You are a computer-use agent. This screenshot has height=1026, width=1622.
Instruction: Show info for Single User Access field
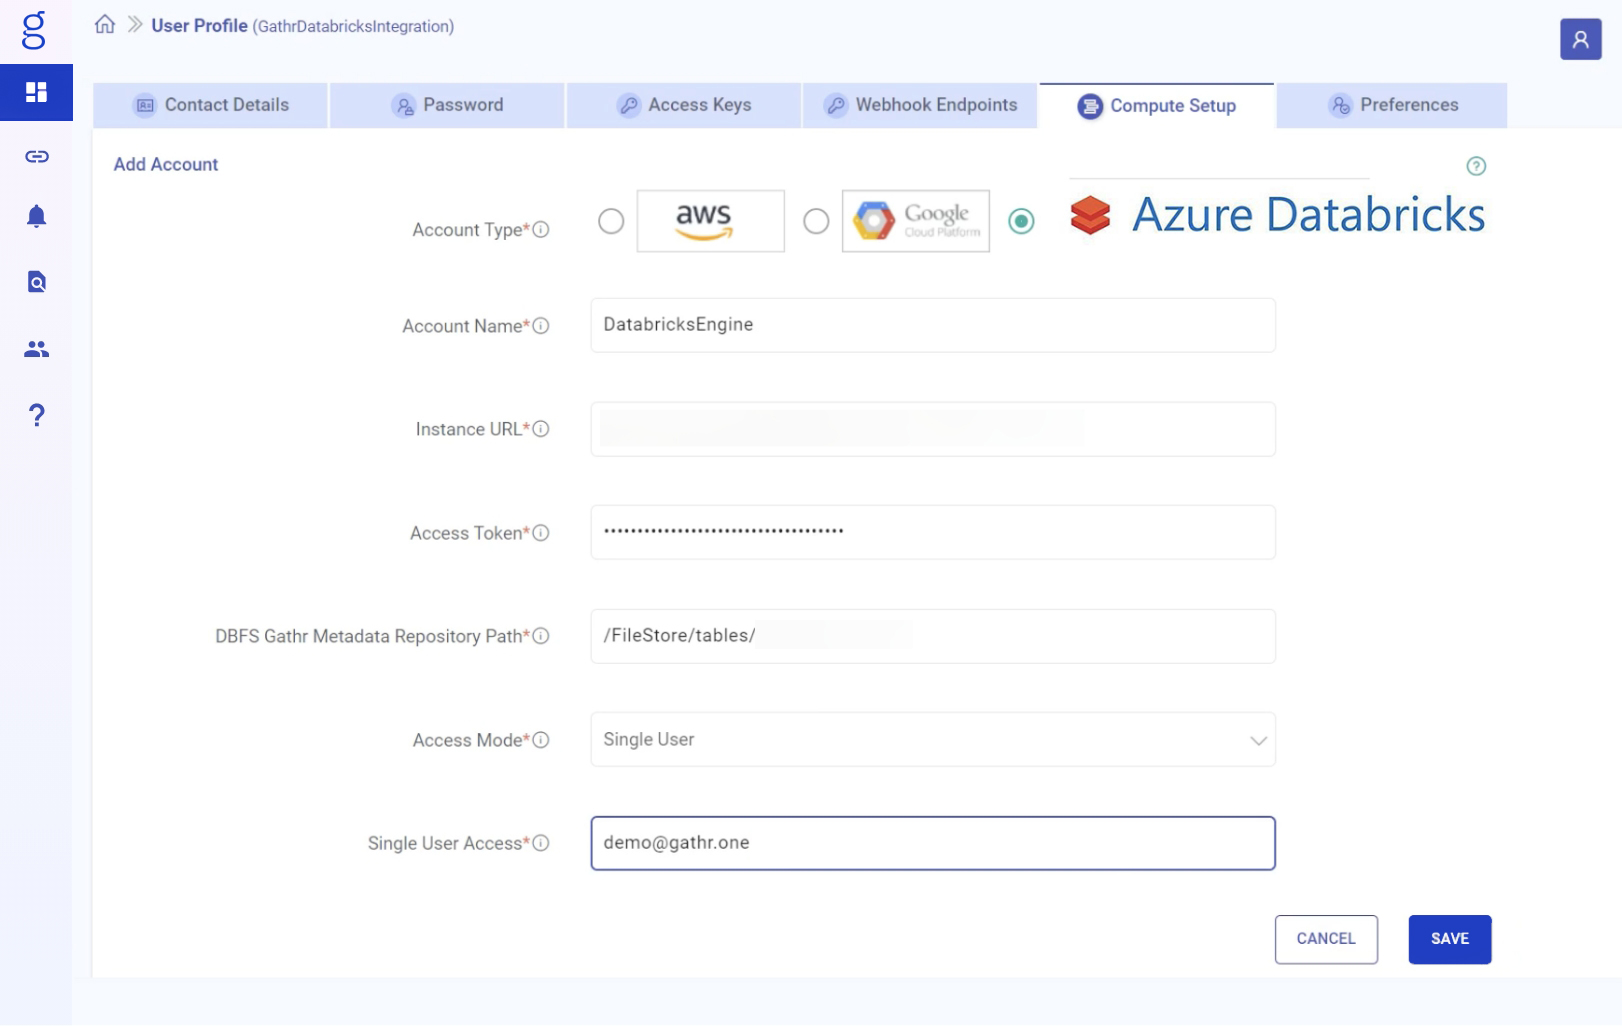541,842
